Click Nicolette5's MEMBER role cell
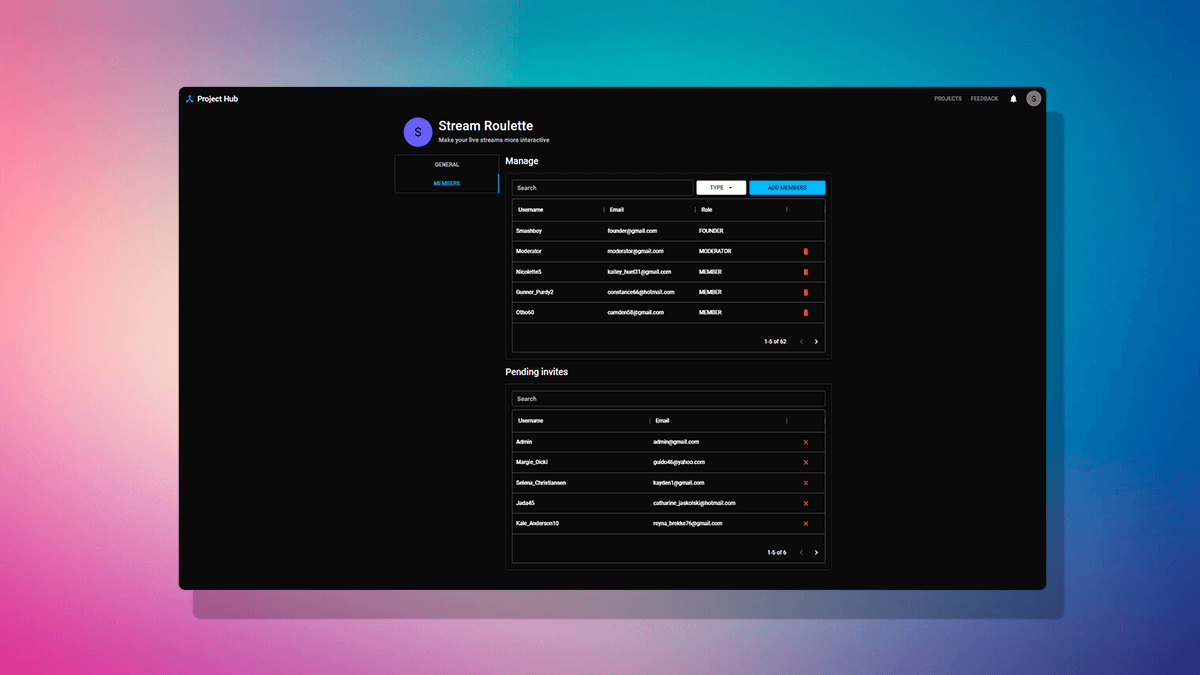Image resolution: width=1200 pixels, height=675 pixels. point(710,272)
